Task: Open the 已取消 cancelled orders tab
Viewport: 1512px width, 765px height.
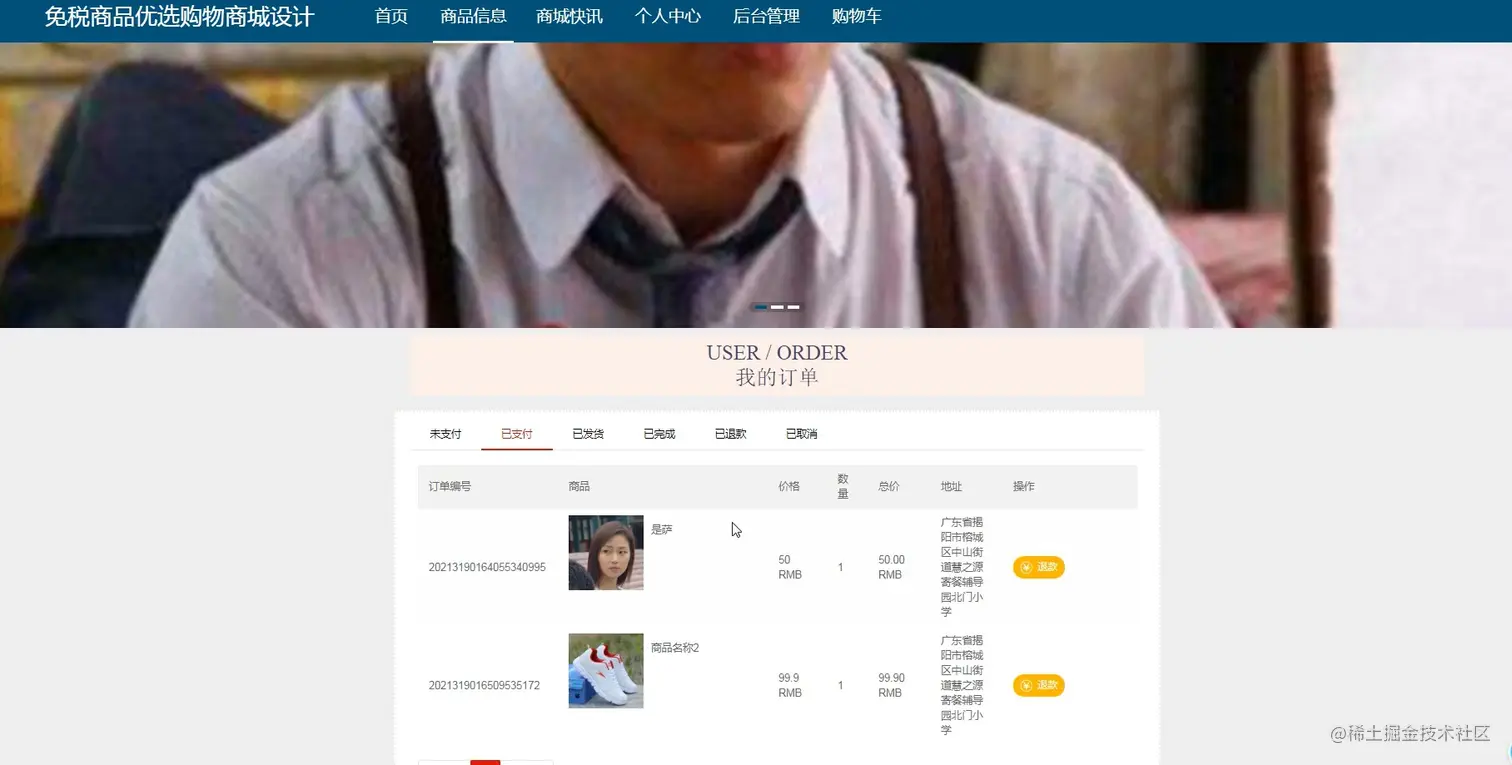Action: click(x=801, y=434)
